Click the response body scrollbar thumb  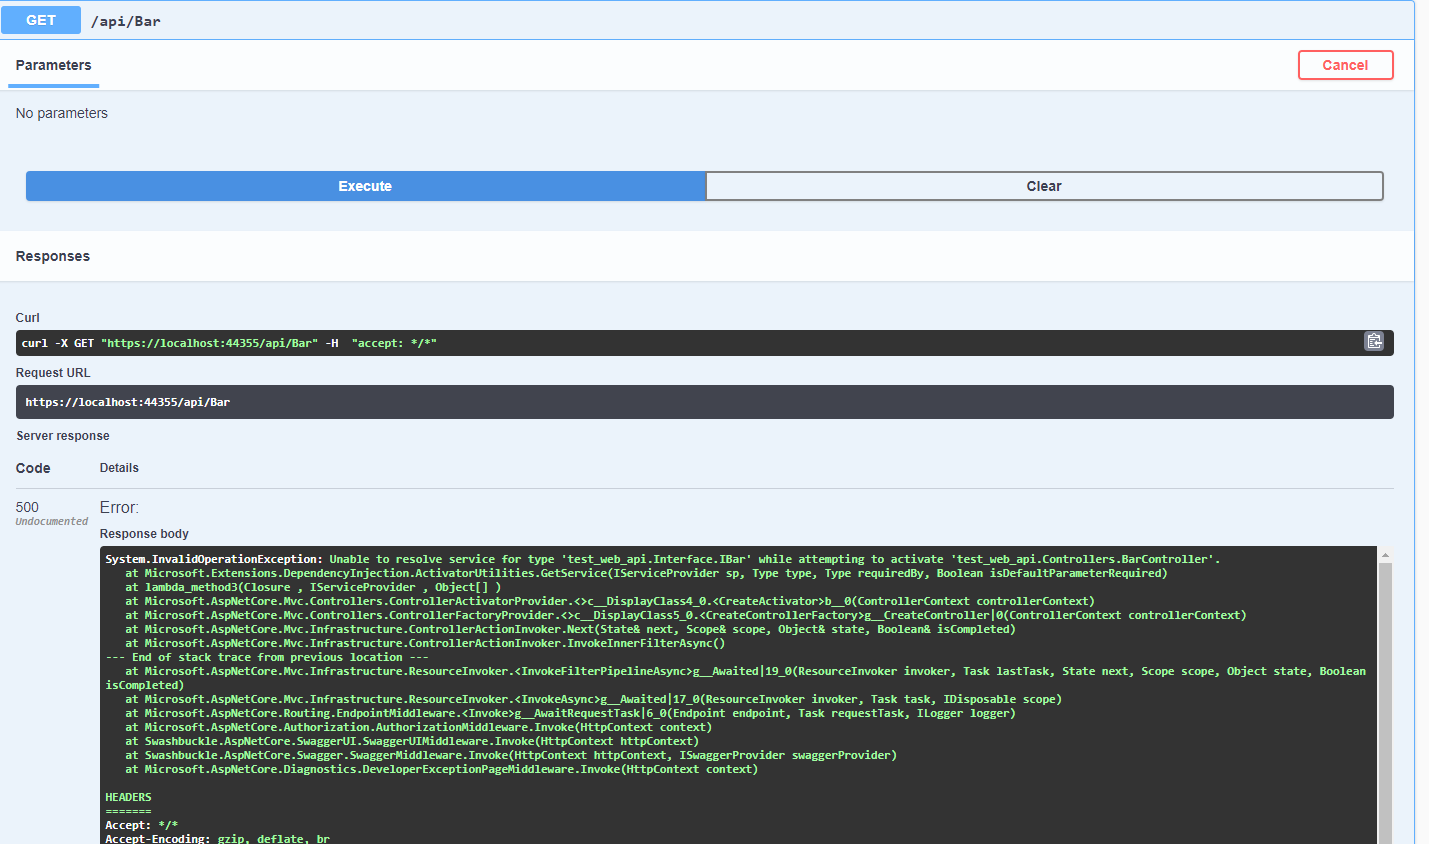click(x=1385, y=703)
